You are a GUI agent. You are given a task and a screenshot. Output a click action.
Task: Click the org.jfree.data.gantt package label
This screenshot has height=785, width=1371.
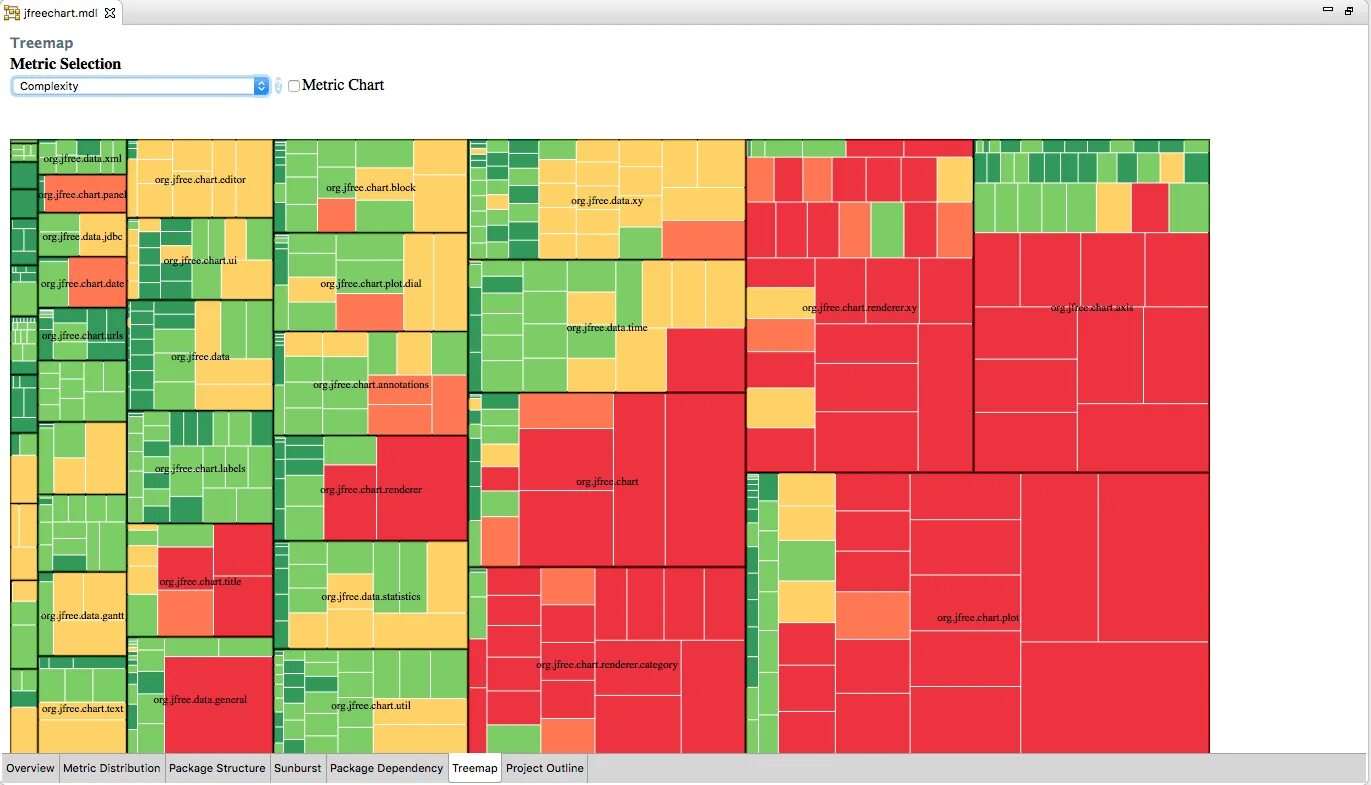click(x=83, y=616)
